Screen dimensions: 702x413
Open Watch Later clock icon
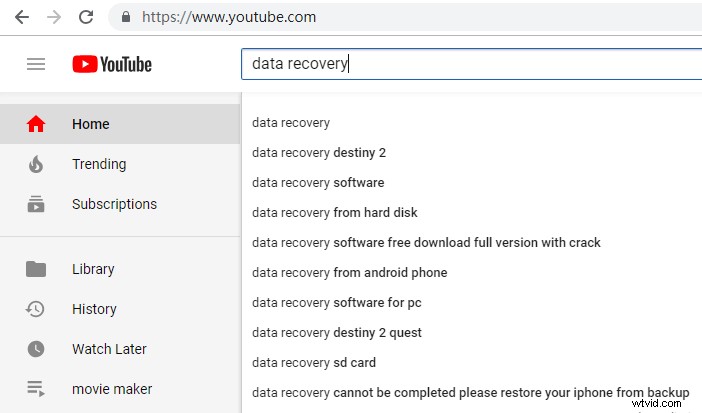(36, 349)
